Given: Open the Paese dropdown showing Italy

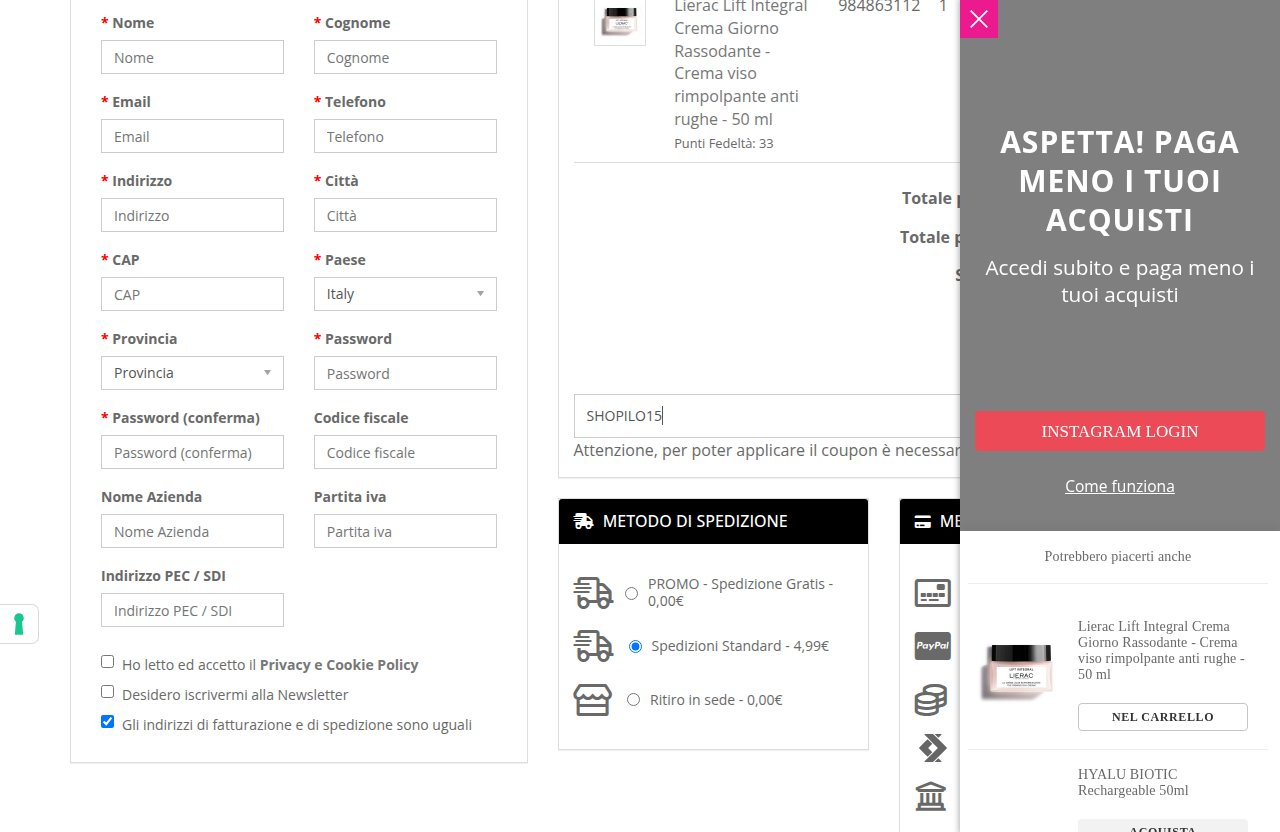Looking at the screenshot, I should [405, 294].
